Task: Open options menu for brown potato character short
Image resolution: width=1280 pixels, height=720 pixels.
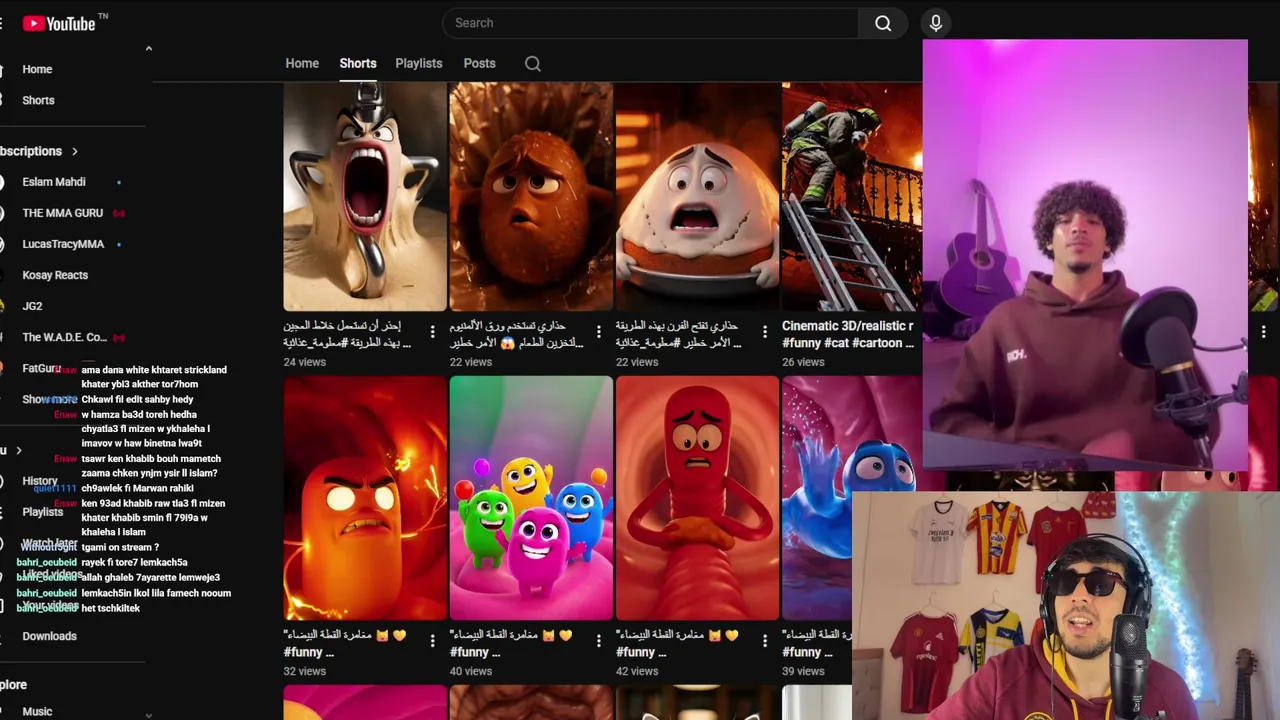Action: pyautogui.click(x=599, y=332)
